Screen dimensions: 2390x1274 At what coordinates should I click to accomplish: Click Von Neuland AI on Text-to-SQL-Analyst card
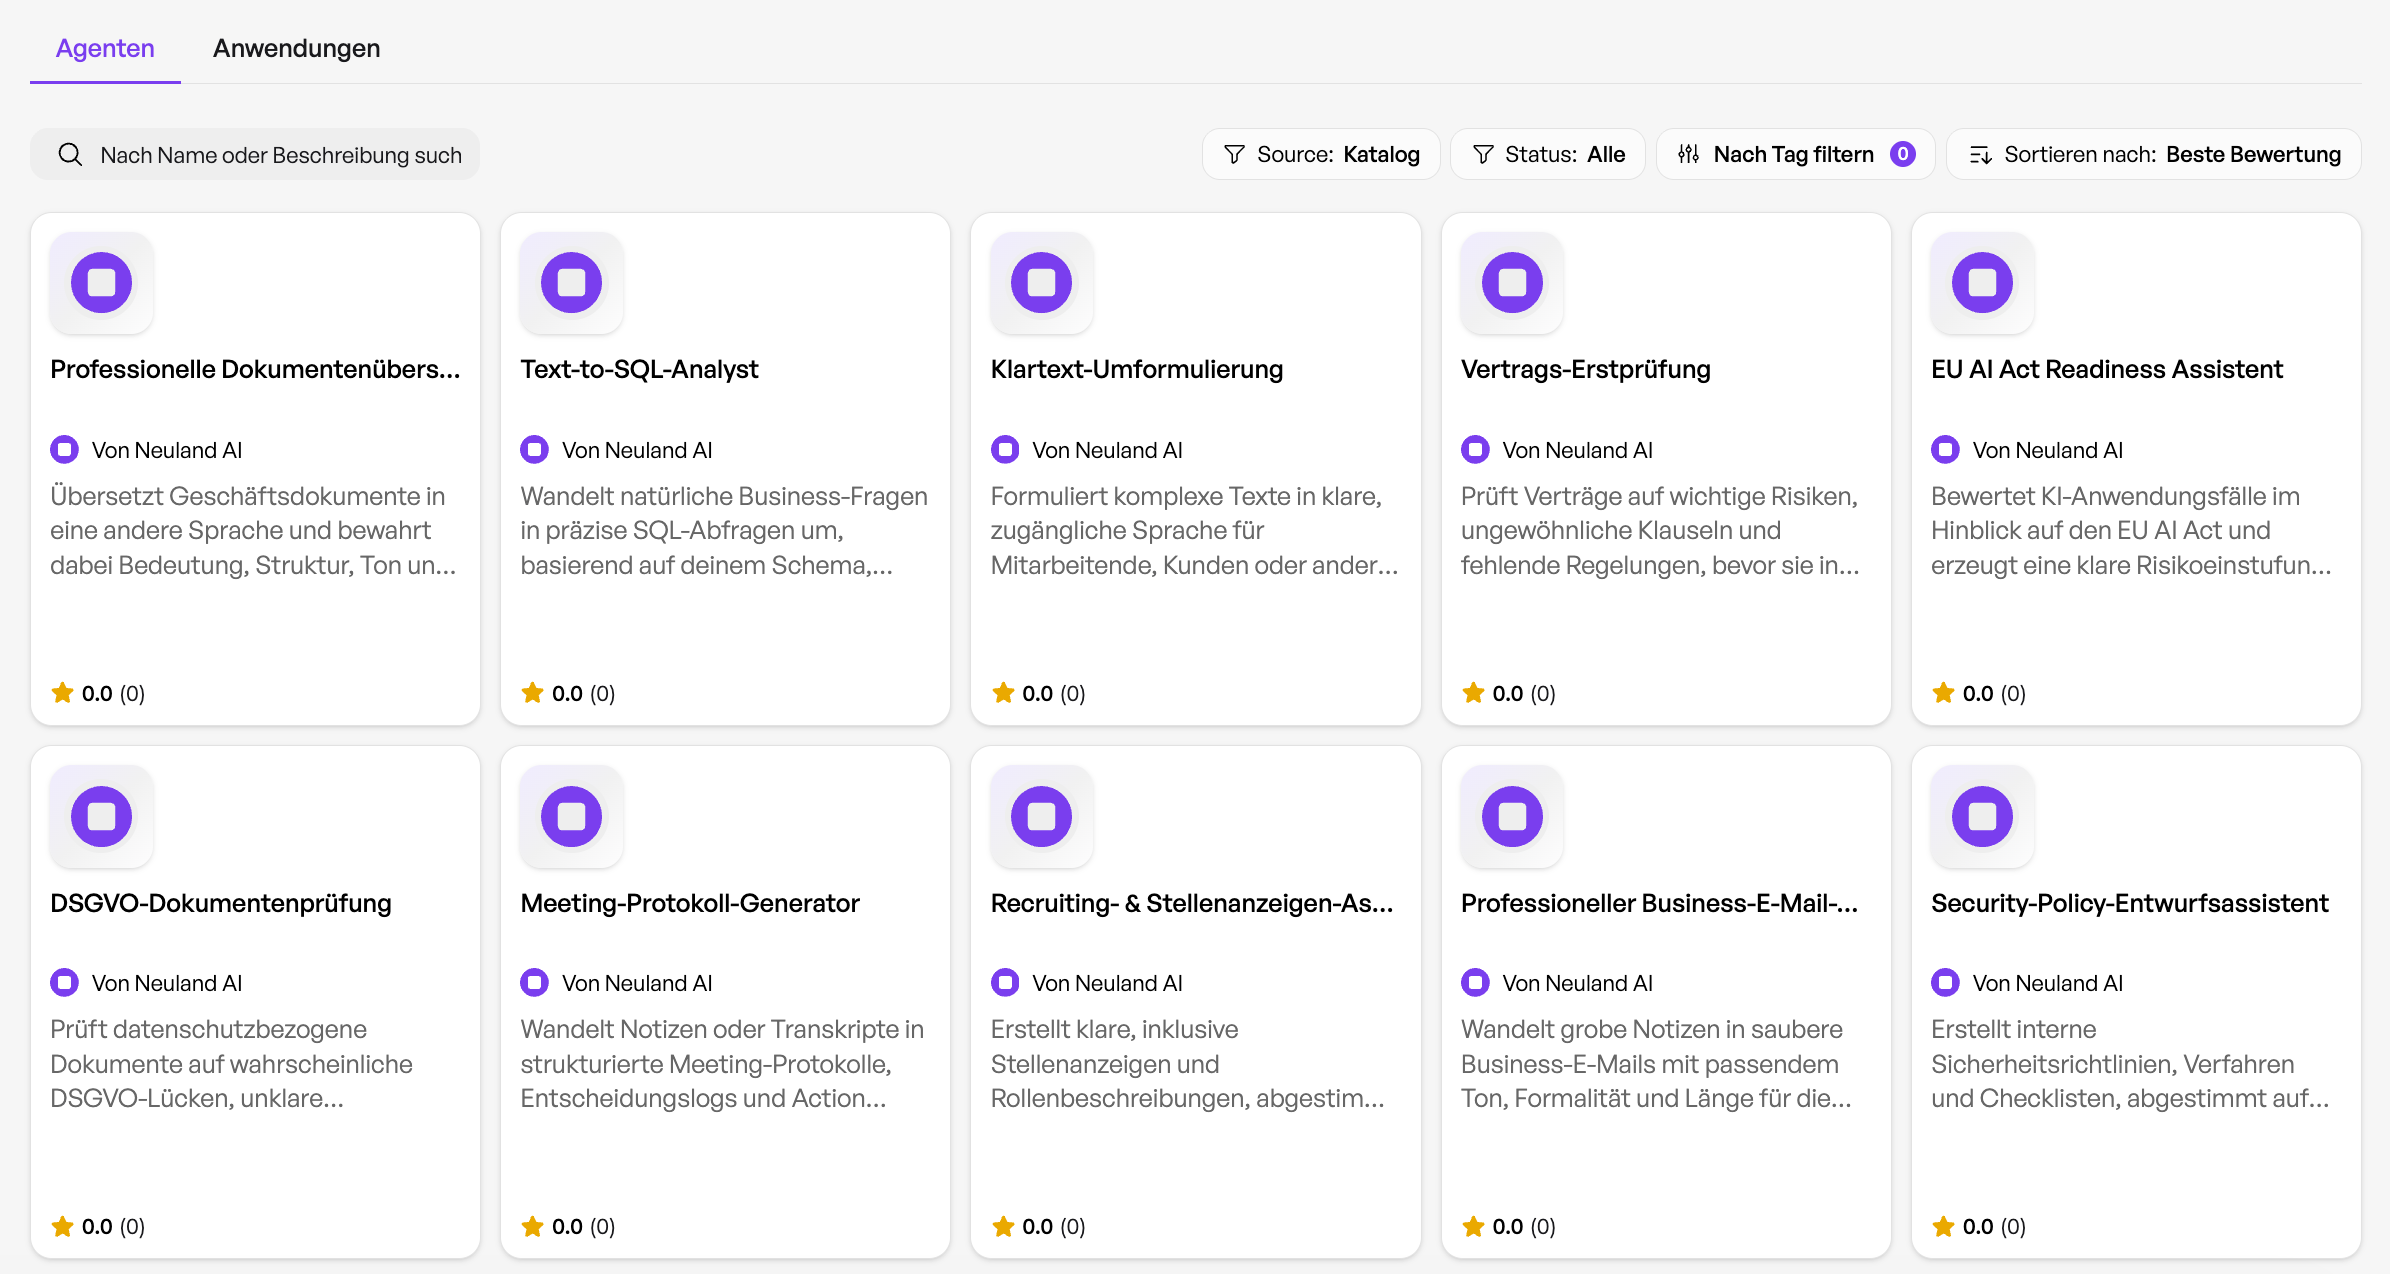coord(617,450)
